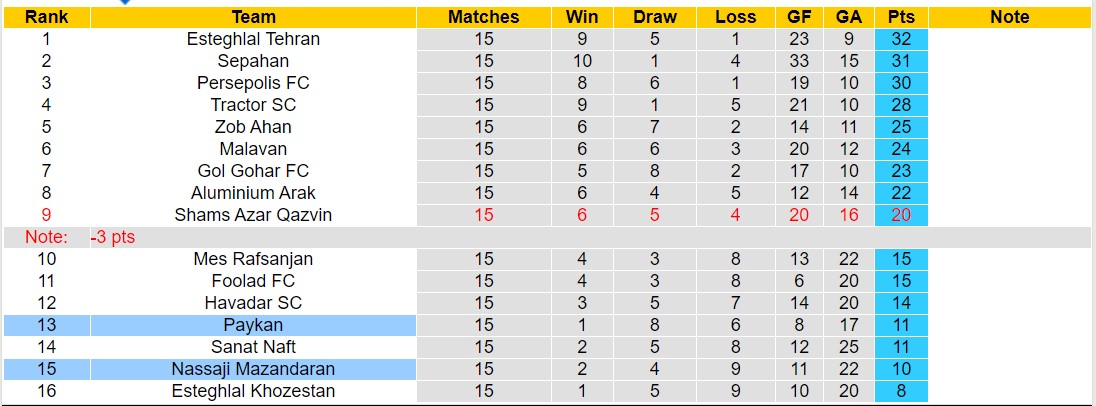The height and width of the screenshot is (406, 1096).
Task: Select the highlighted Nassaji Mazandaran team cell
Action: [x=253, y=369]
